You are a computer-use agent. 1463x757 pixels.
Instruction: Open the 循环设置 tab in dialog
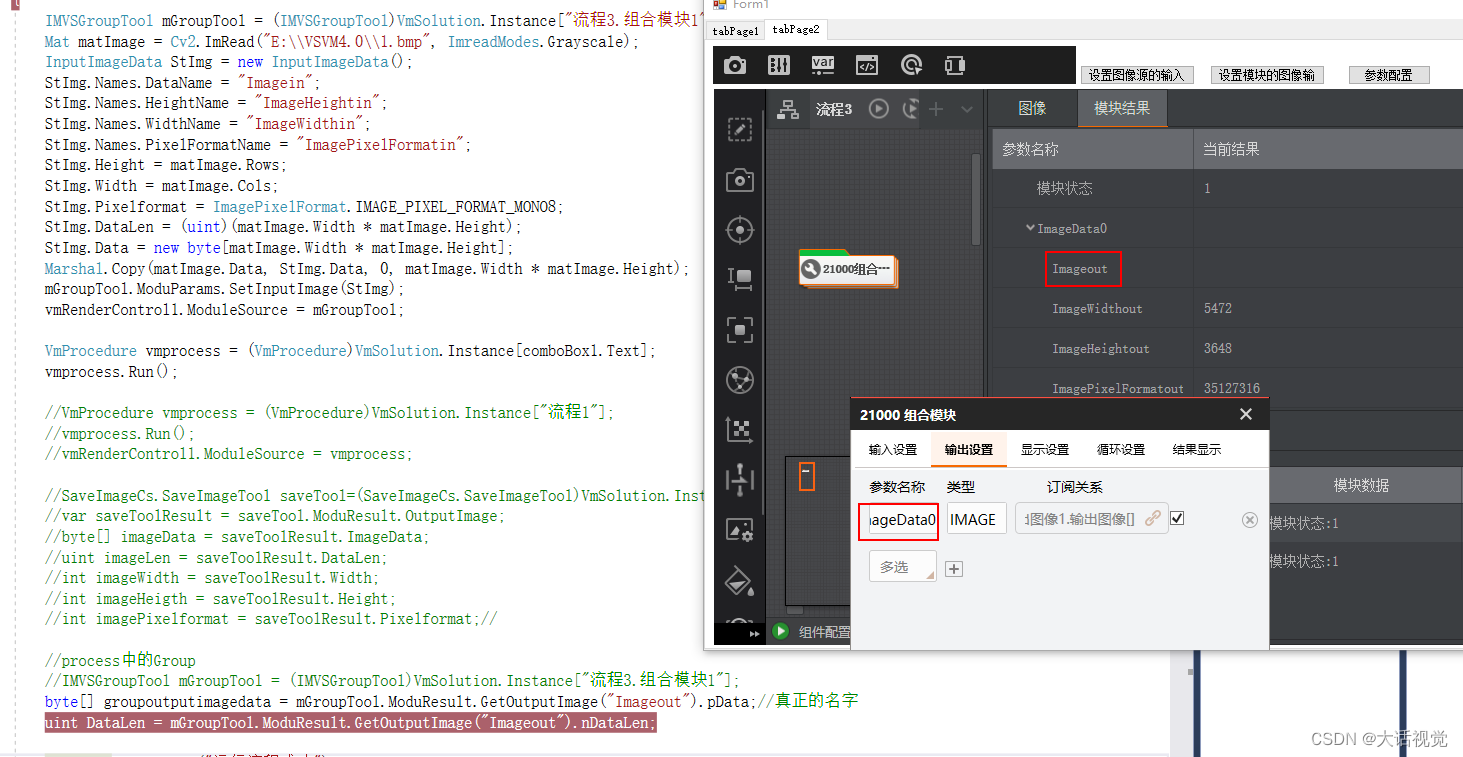1120,449
